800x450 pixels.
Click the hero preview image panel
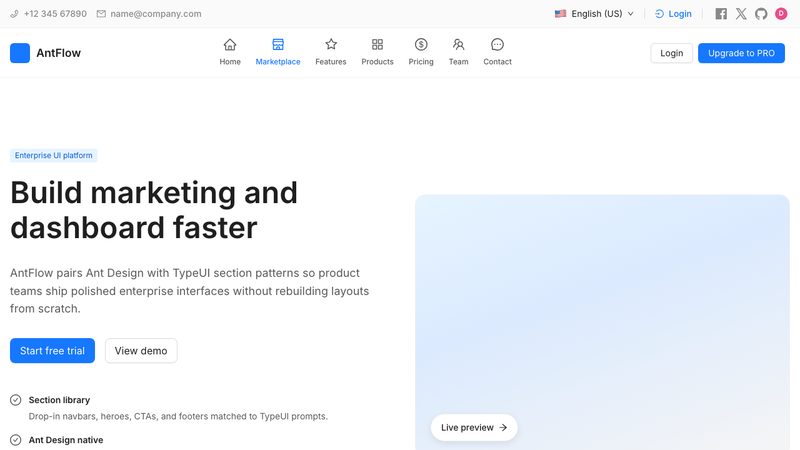(x=602, y=322)
